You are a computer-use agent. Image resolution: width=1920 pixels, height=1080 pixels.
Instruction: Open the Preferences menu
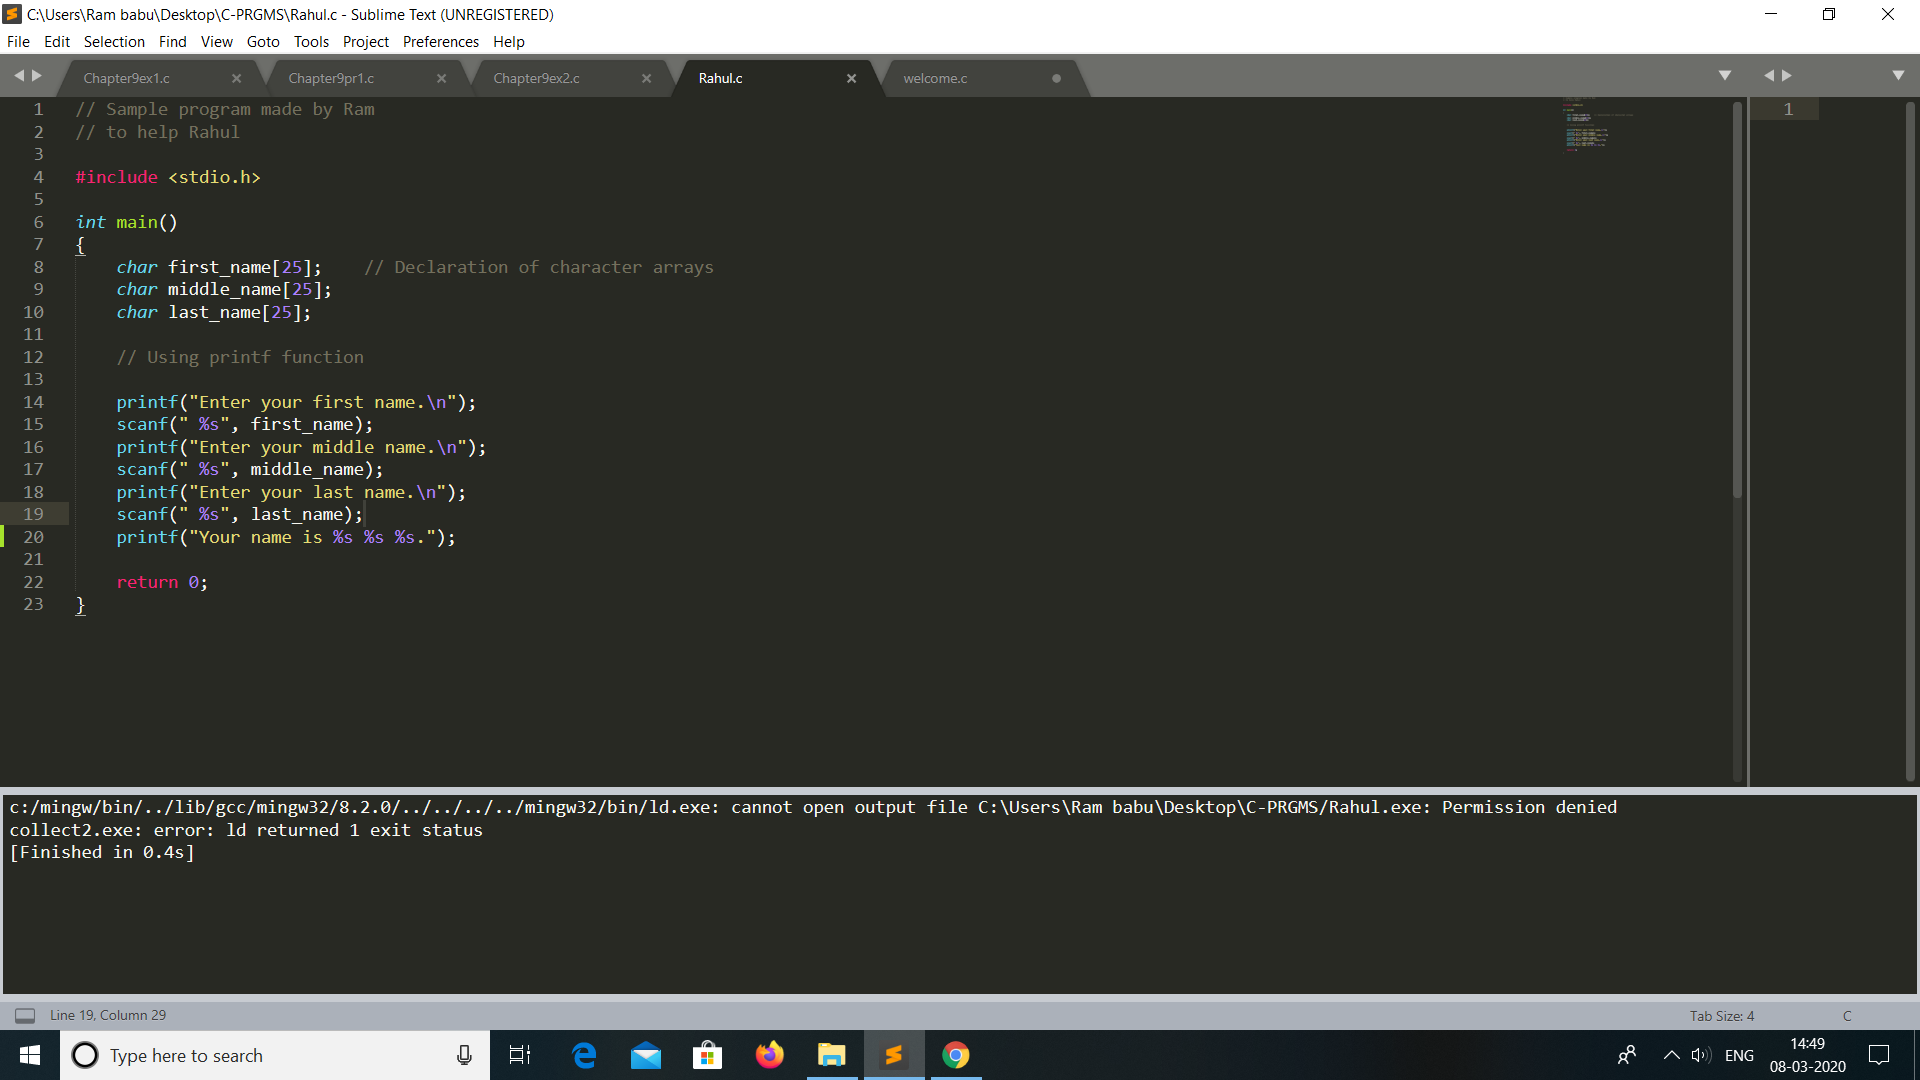[x=441, y=41]
